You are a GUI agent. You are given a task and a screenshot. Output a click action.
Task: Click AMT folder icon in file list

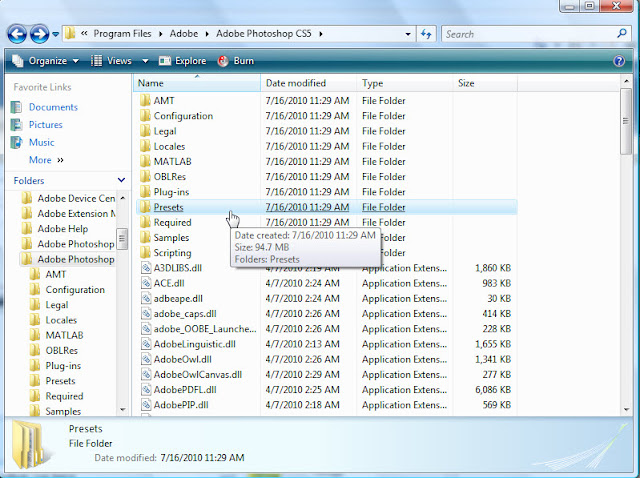145,100
